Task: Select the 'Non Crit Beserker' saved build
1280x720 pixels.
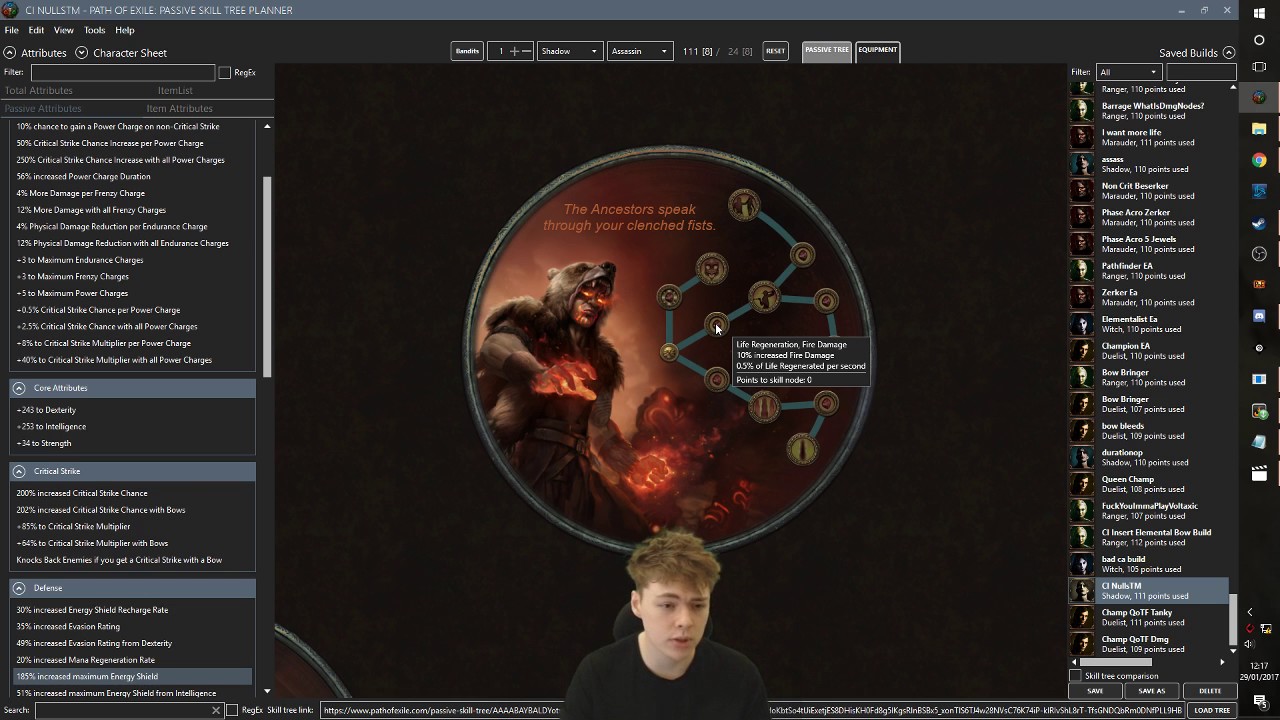Action: [1150, 191]
